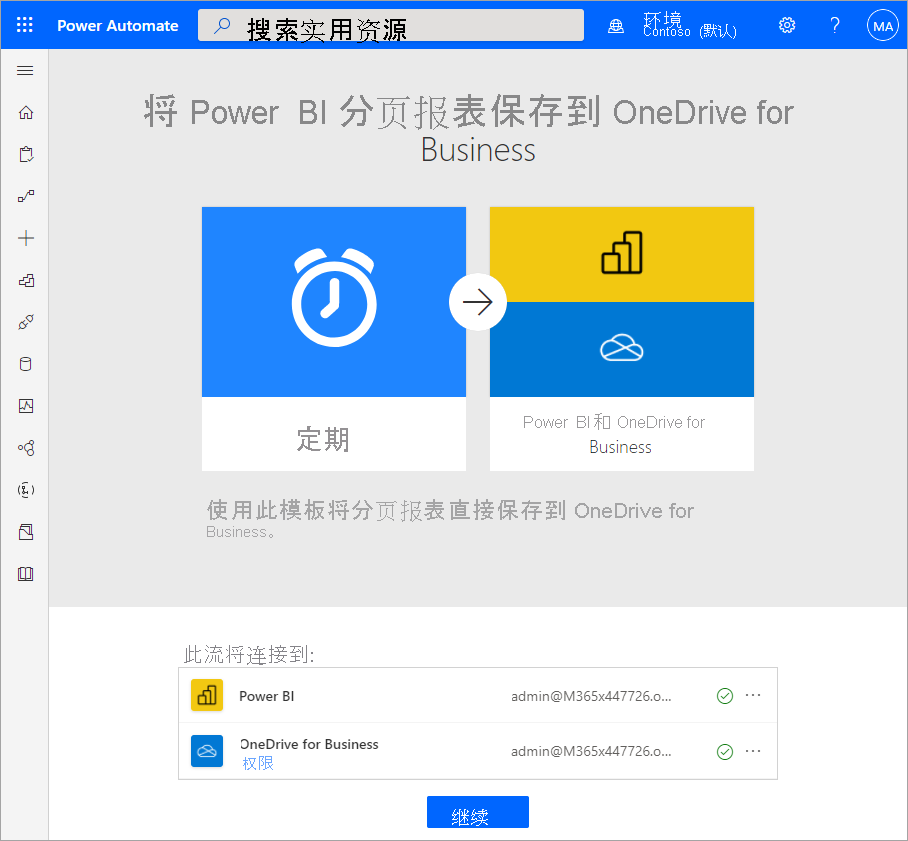Open the settings gear icon
Image resolution: width=908 pixels, height=841 pixels.
786,25
